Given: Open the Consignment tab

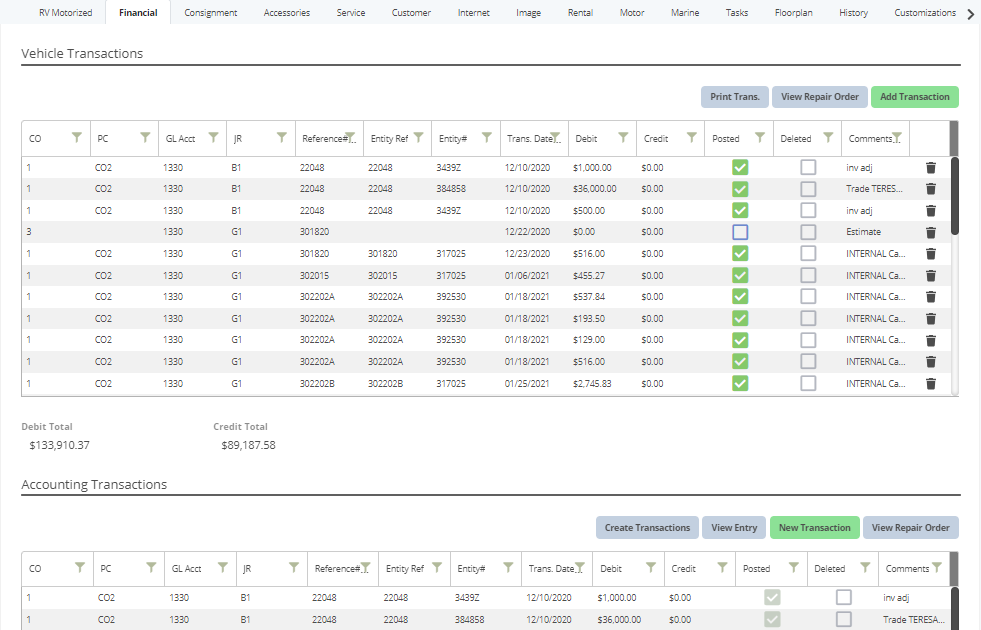Looking at the screenshot, I should 211,13.
